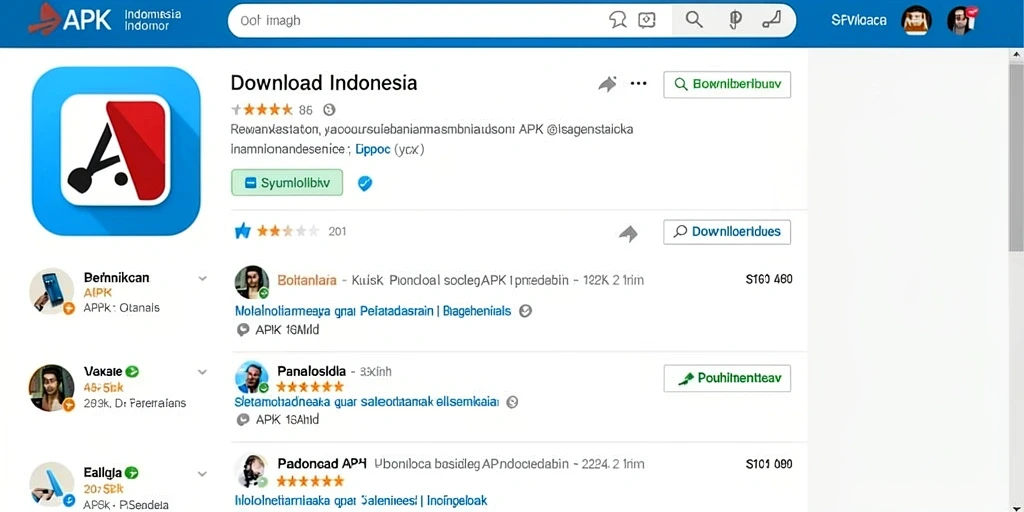Click the Bernnikcan sidebar avatar
Viewport: 1024px width, 512px height.
coord(52,290)
